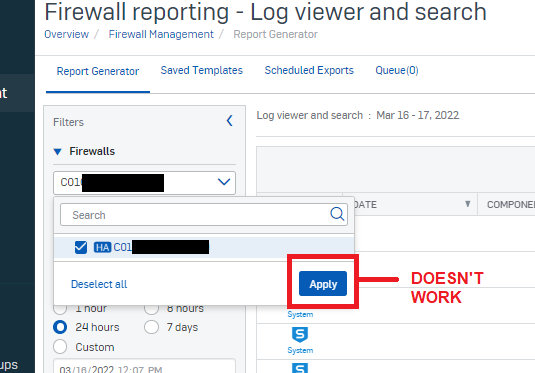Collapse the Firewalls section triangle
Viewport: 535px width, 373px height.
[57, 152]
